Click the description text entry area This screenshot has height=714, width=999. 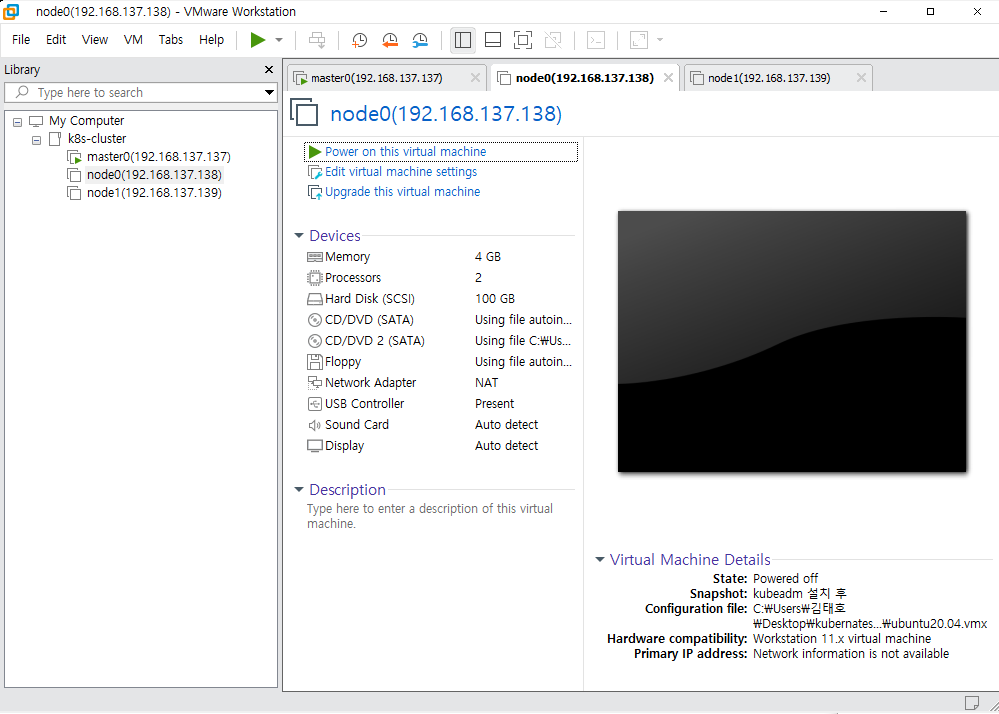click(430, 516)
